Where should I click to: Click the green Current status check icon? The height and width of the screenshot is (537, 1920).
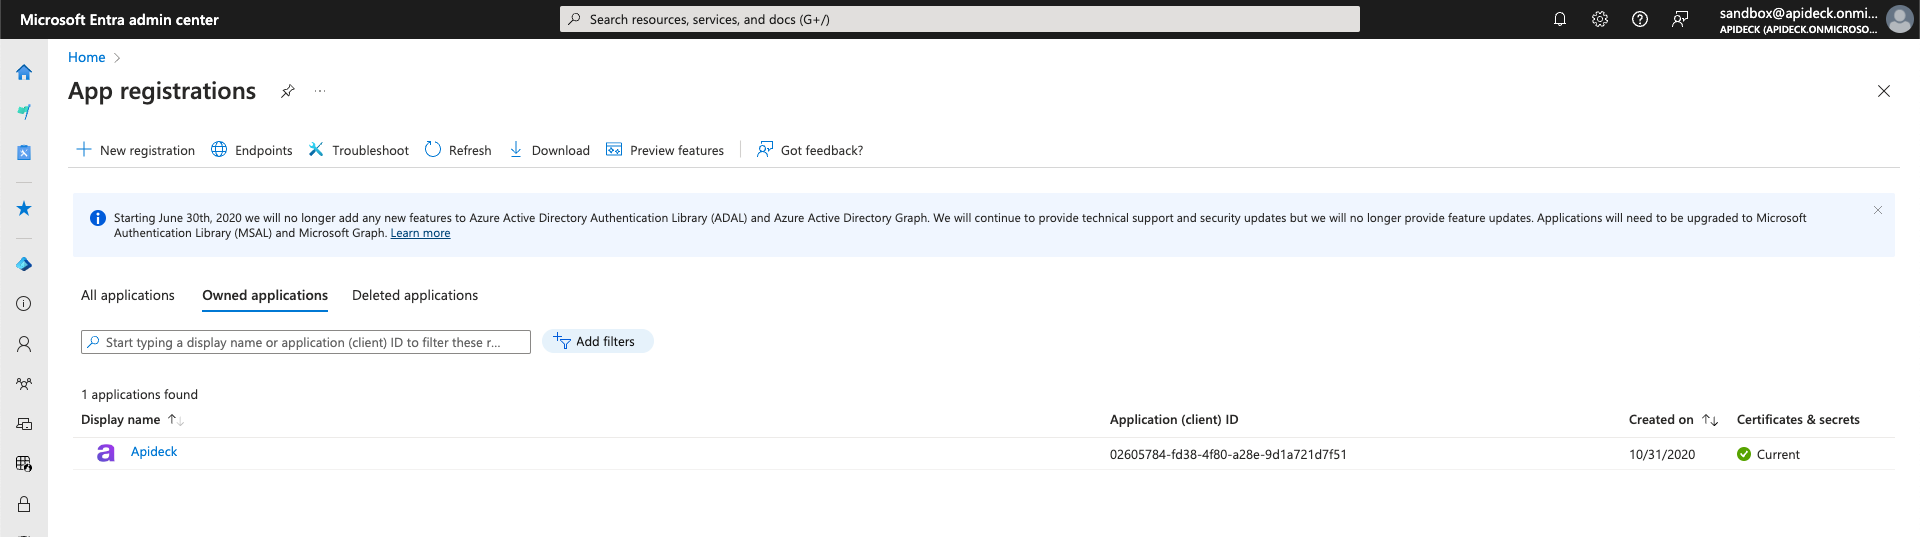pyautogui.click(x=1744, y=454)
